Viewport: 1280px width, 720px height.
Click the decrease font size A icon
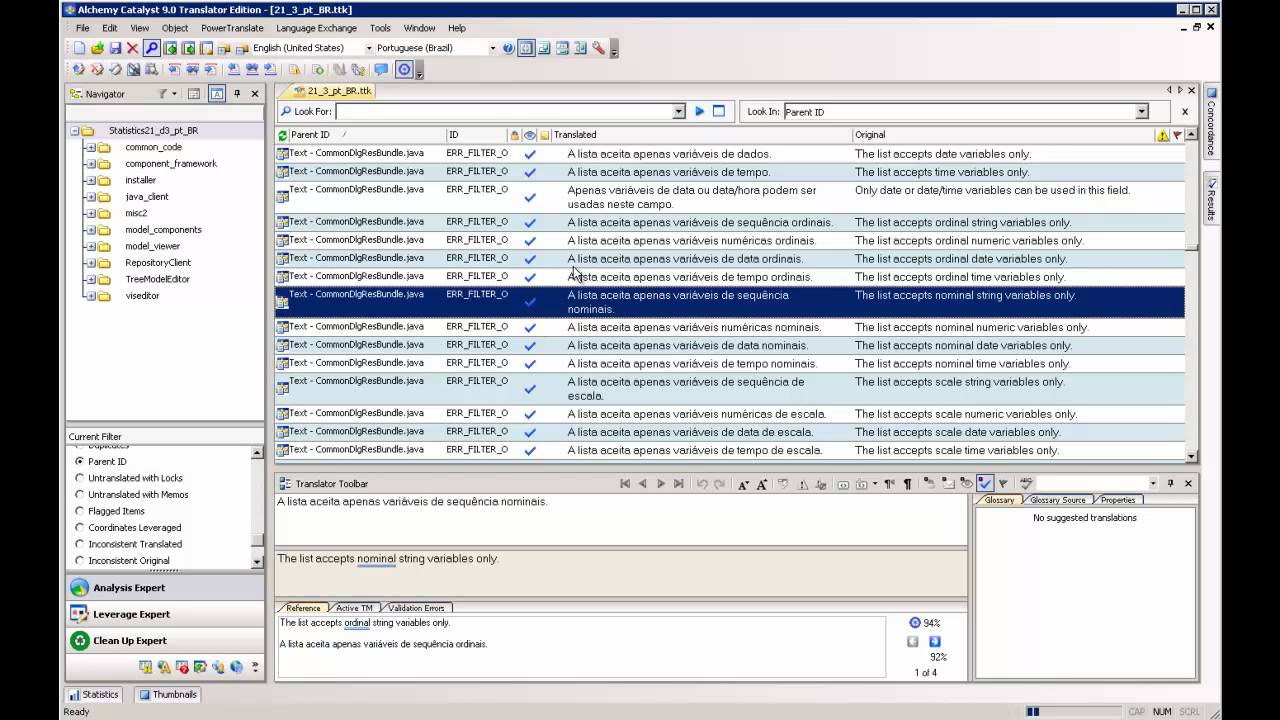tap(743, 484)
